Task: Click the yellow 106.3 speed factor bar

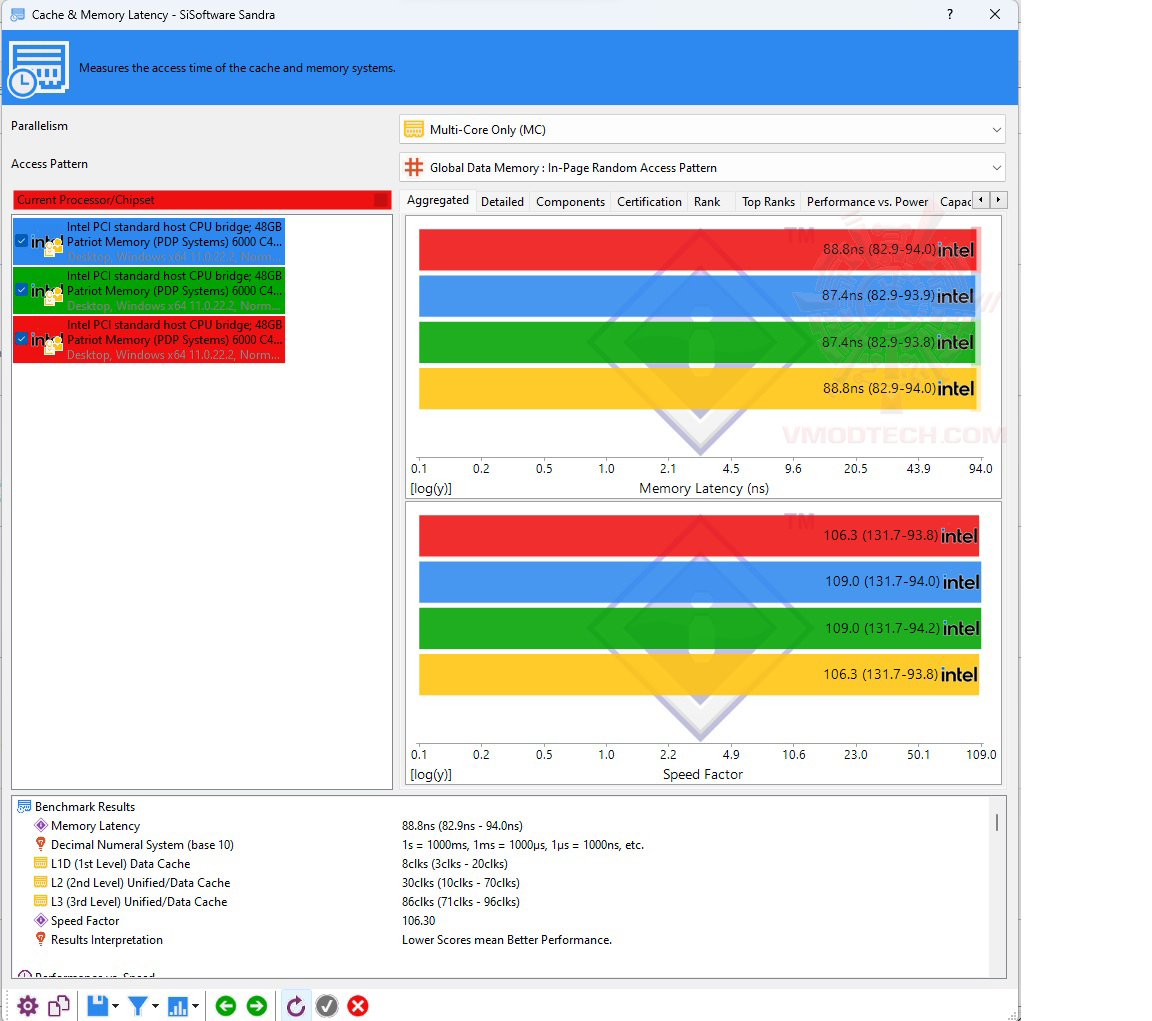Action: (x=699, y=674)
